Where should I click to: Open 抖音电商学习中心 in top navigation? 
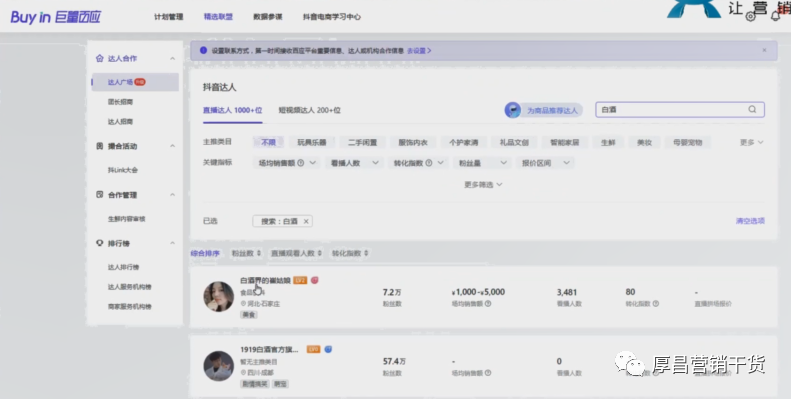(331, 17)
